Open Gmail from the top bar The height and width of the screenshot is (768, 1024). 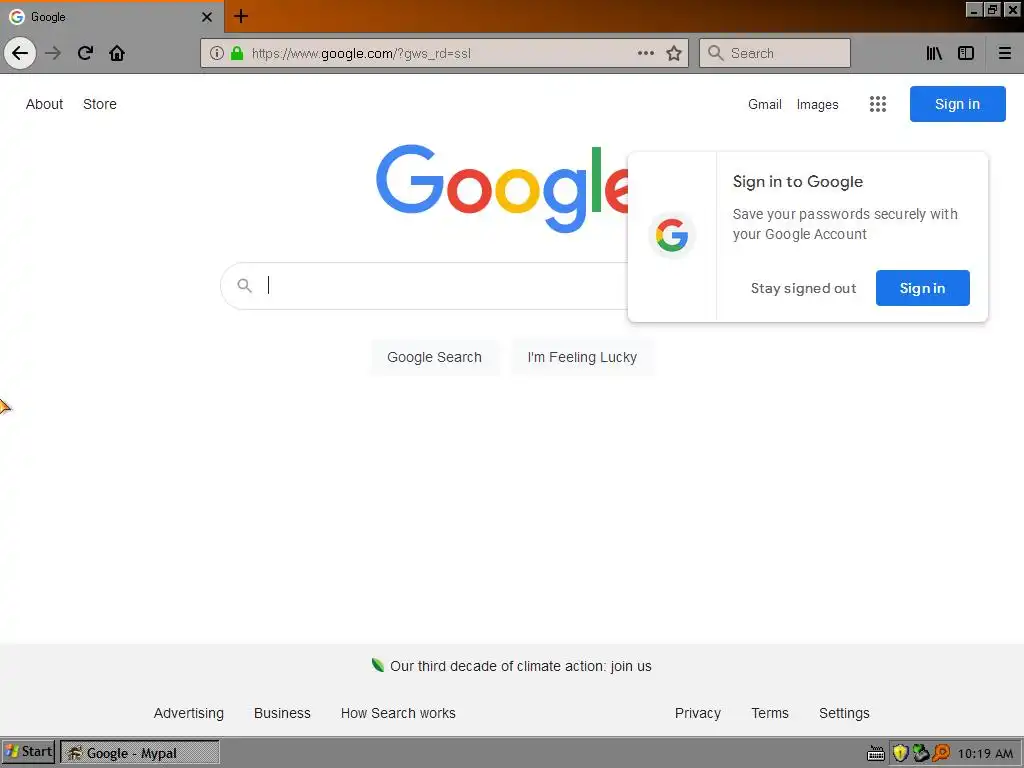(x=765, y=104)
